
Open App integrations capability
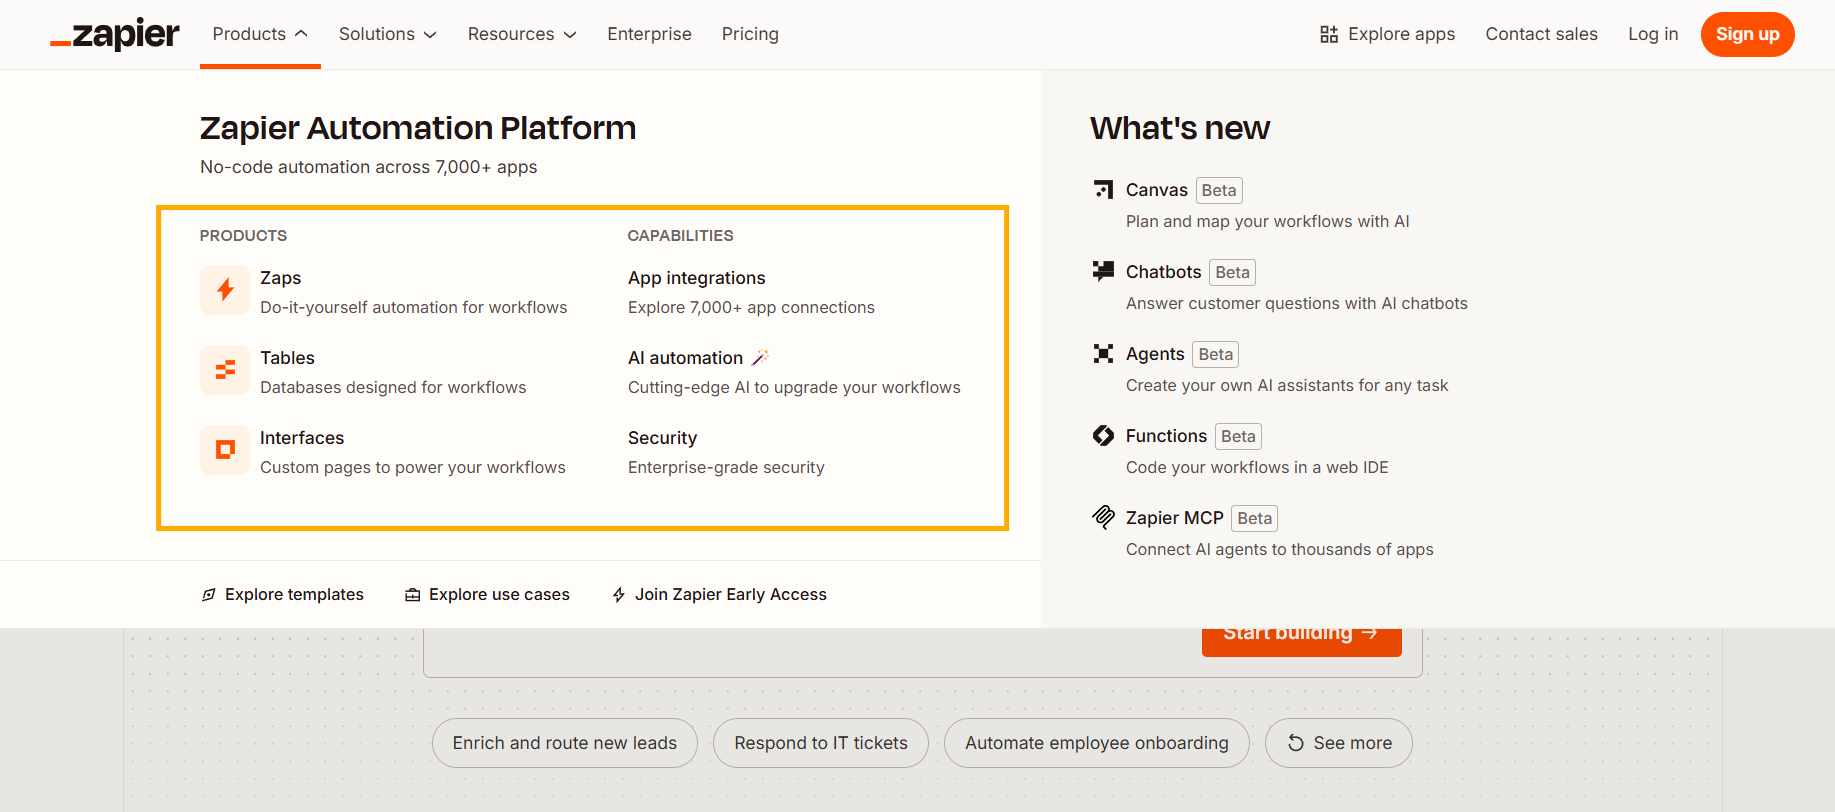click(696, 278)
